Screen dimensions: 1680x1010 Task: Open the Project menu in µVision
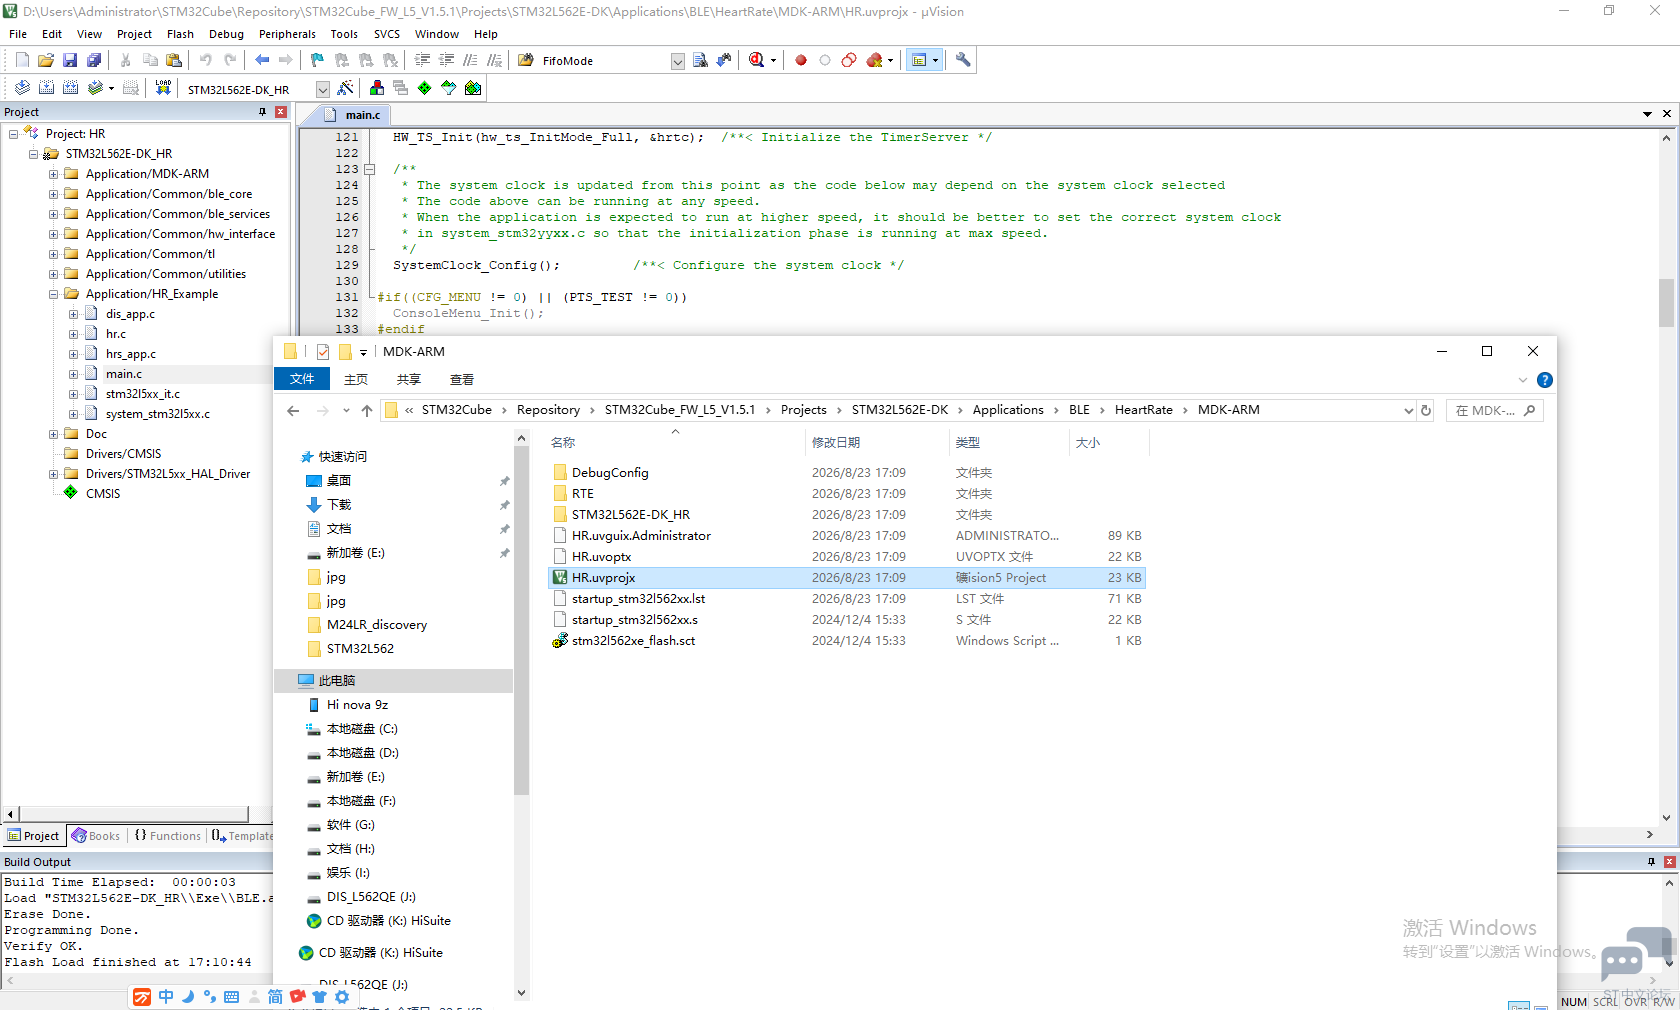[134, 34]
